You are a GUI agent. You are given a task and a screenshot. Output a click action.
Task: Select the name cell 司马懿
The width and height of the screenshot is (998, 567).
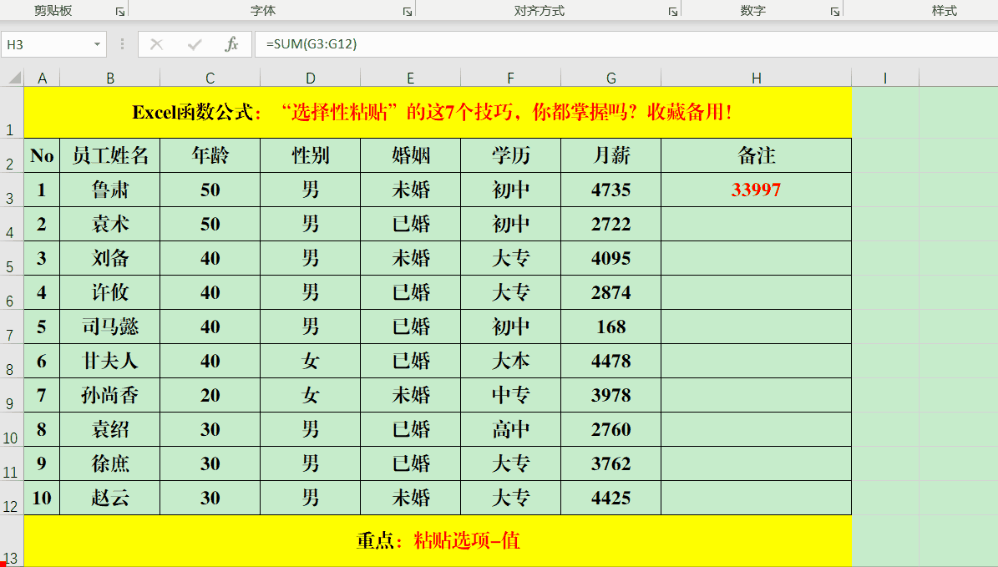(x=110, y=327)
